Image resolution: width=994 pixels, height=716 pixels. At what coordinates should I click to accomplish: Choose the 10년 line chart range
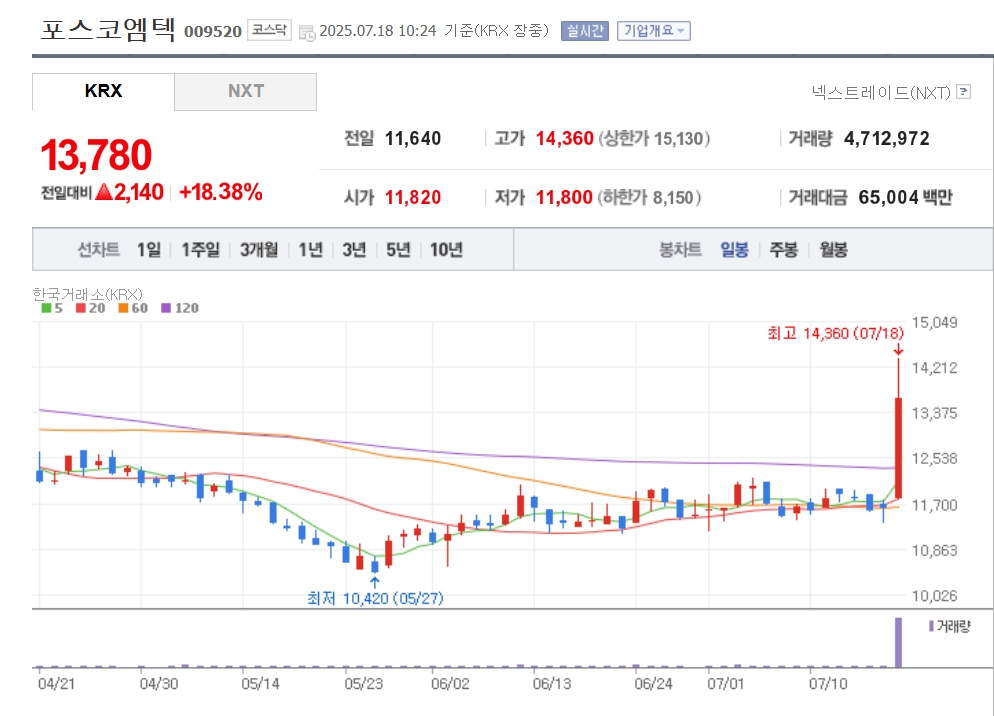tap(446, 249)
